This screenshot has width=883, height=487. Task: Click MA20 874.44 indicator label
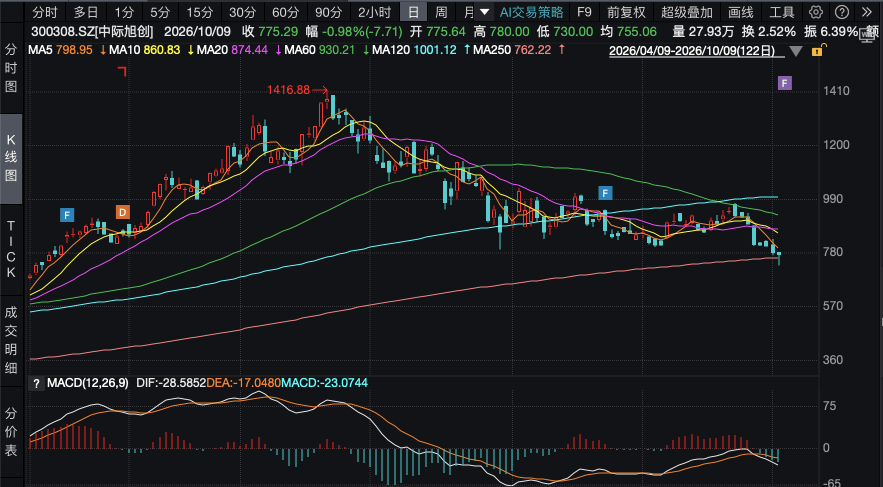pyautogui.click(x=231, y=50)
